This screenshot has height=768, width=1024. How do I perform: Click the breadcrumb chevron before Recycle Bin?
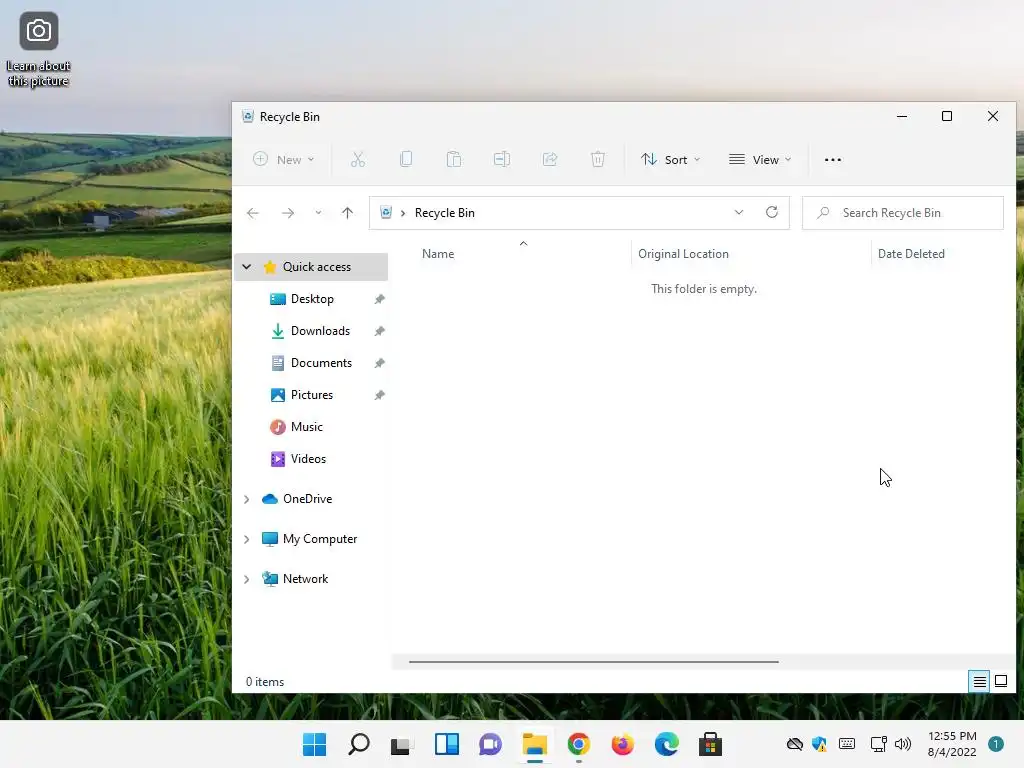[403, 213]
